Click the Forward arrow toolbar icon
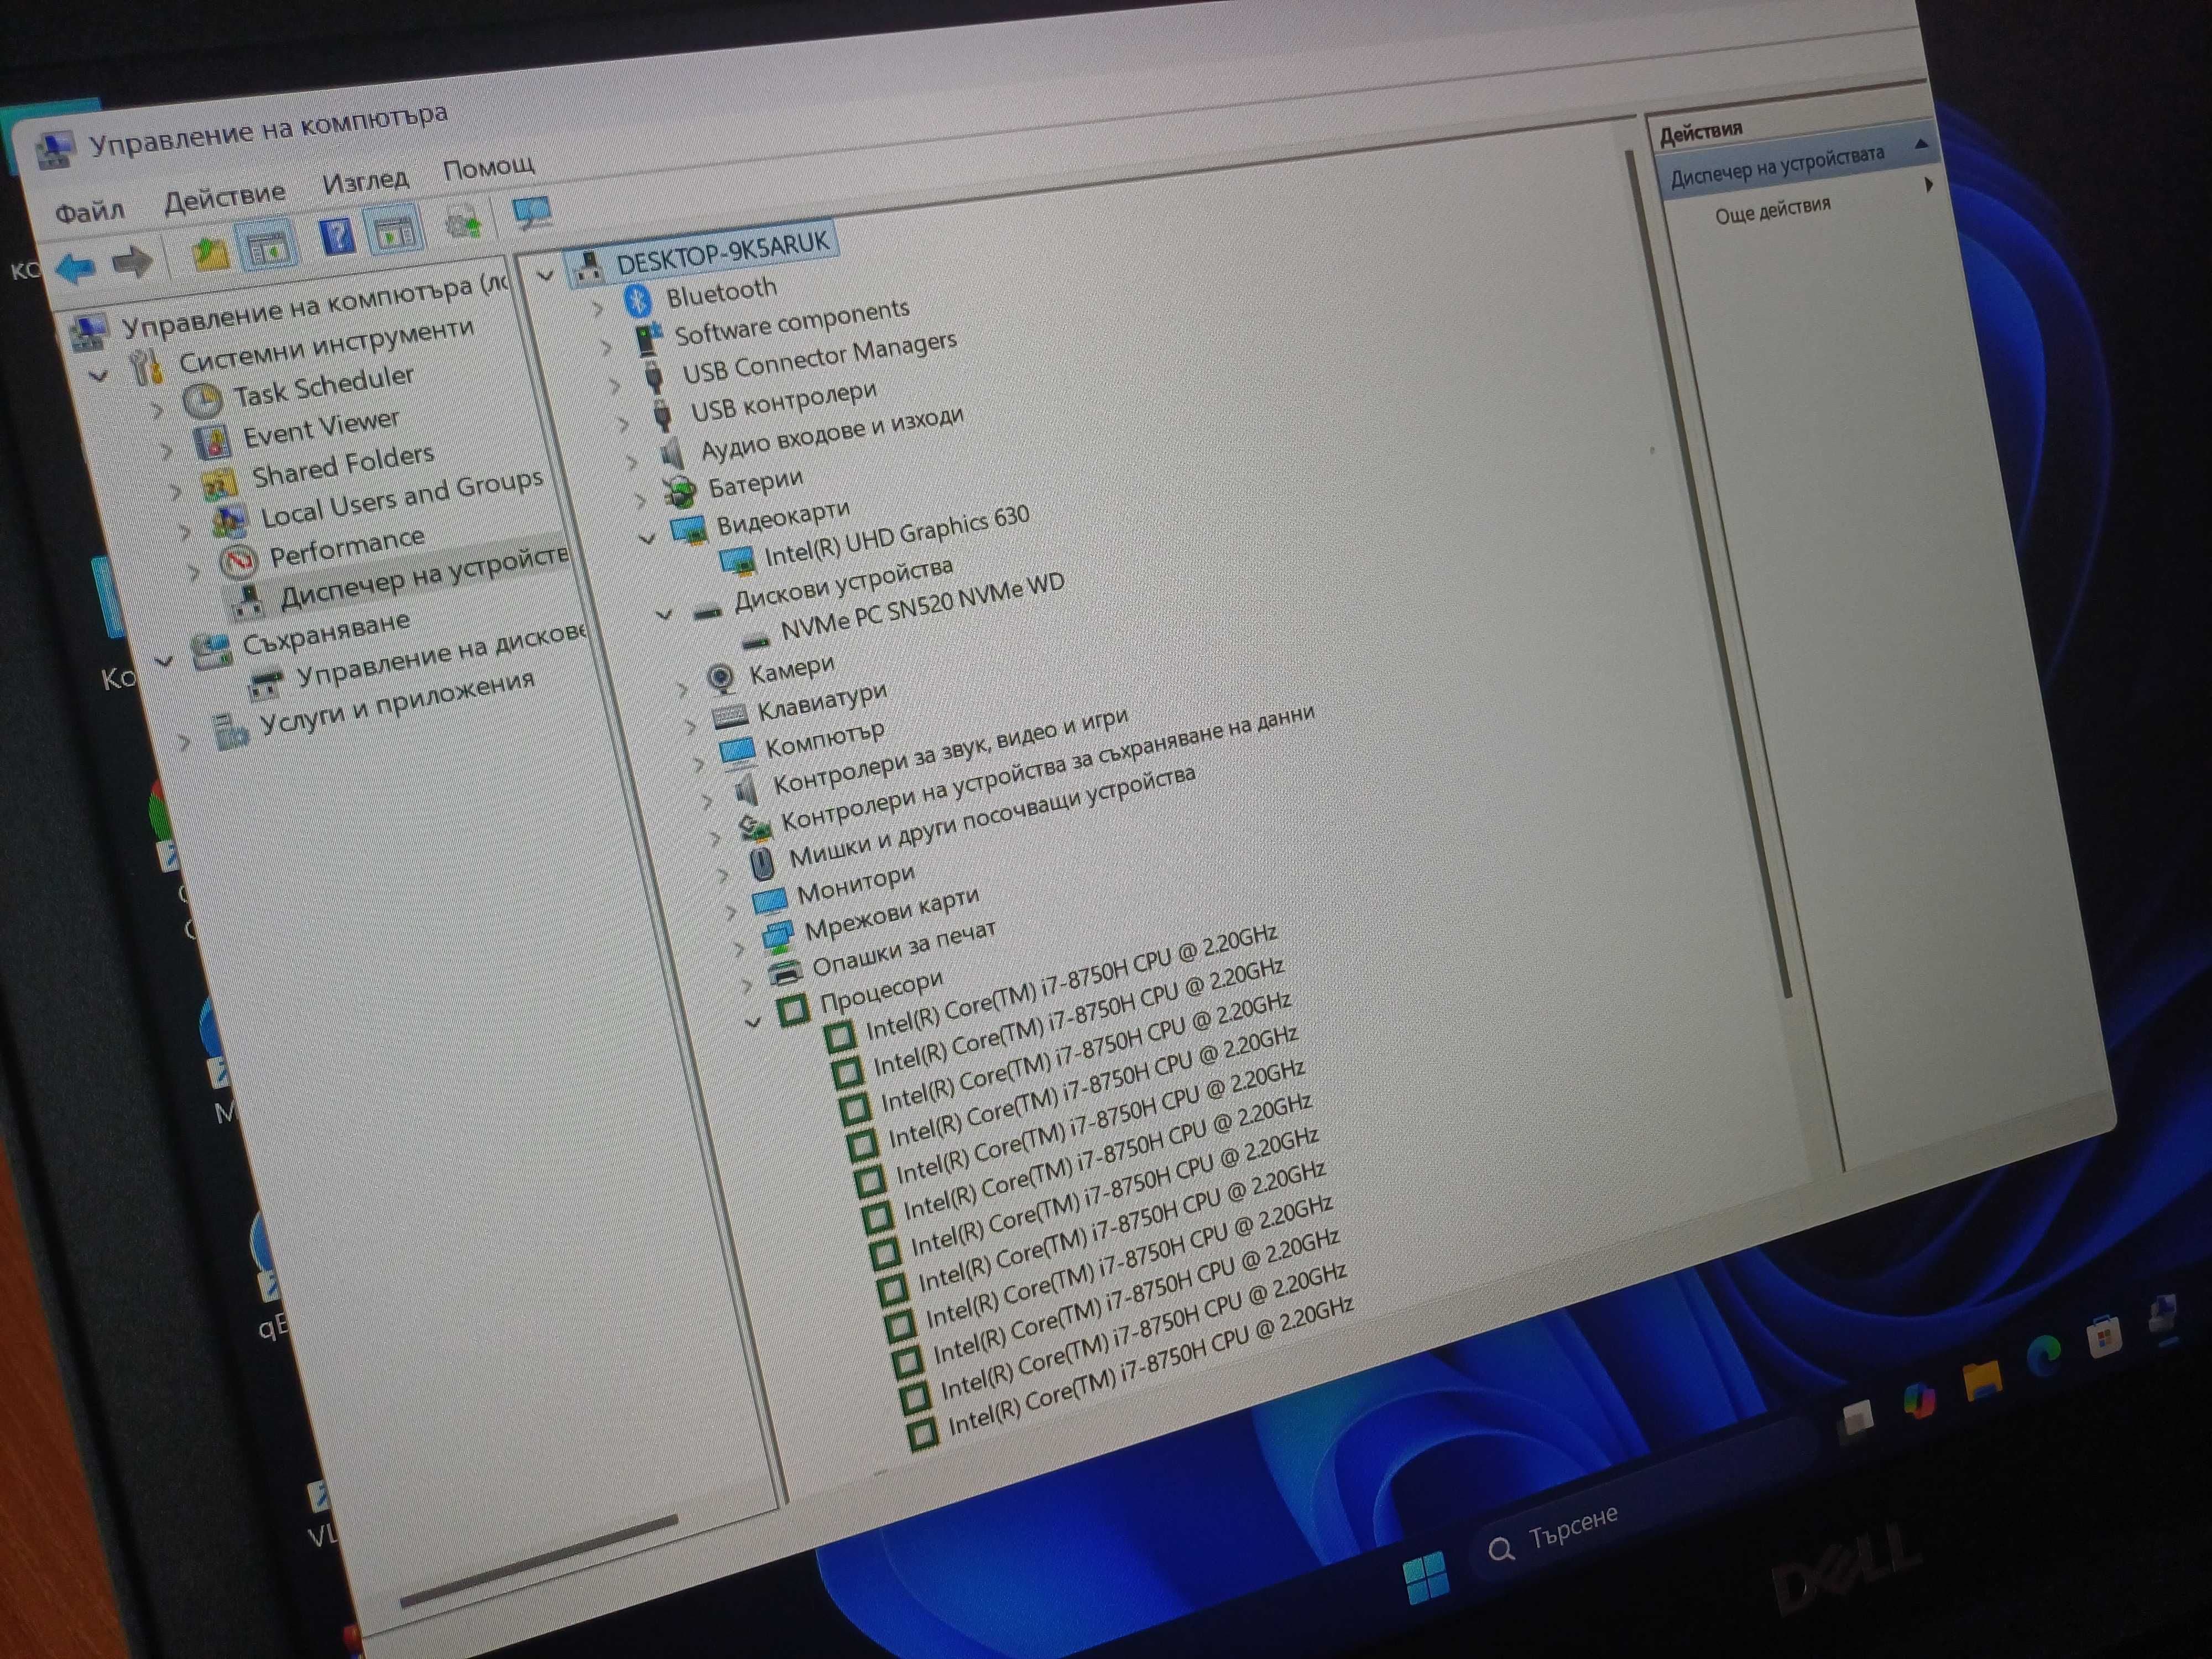Viewport: 2212px width, 1659px height. click(131, 262)
